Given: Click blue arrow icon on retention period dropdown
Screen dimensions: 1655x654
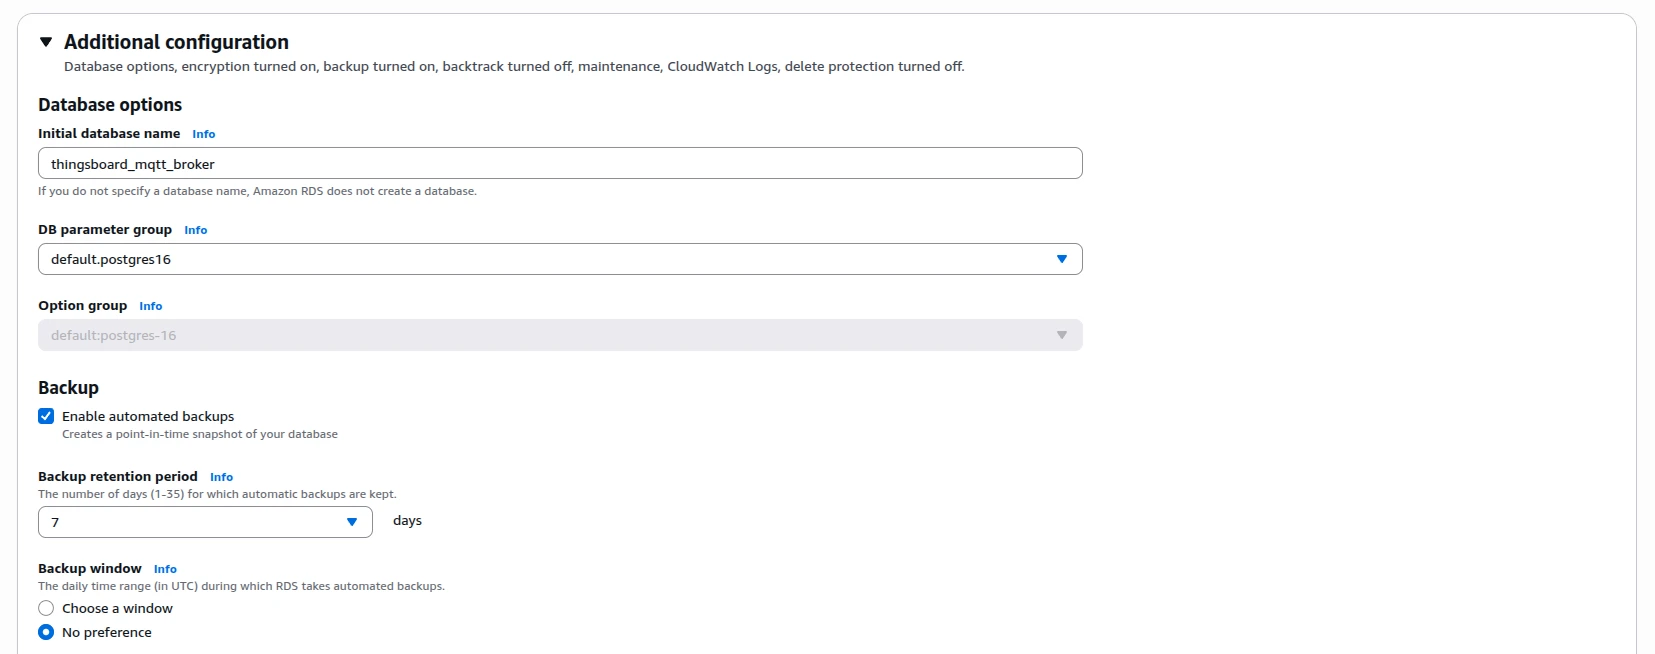Looking at the screenshot, I should coord(352,522).
